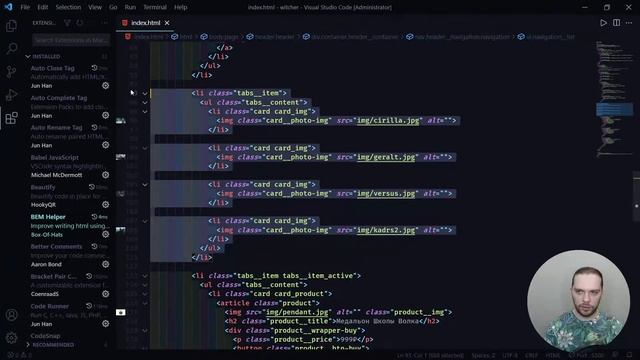Open the Explorer view in activity bar

[11, 26]
